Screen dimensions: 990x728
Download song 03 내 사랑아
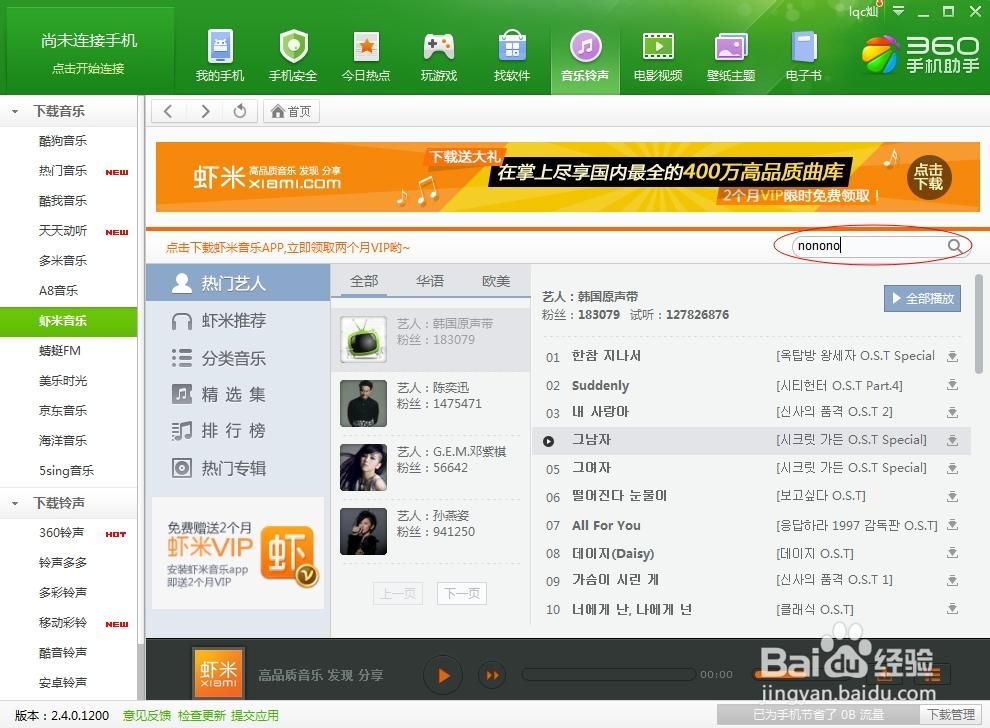click(x=953, y=412)
